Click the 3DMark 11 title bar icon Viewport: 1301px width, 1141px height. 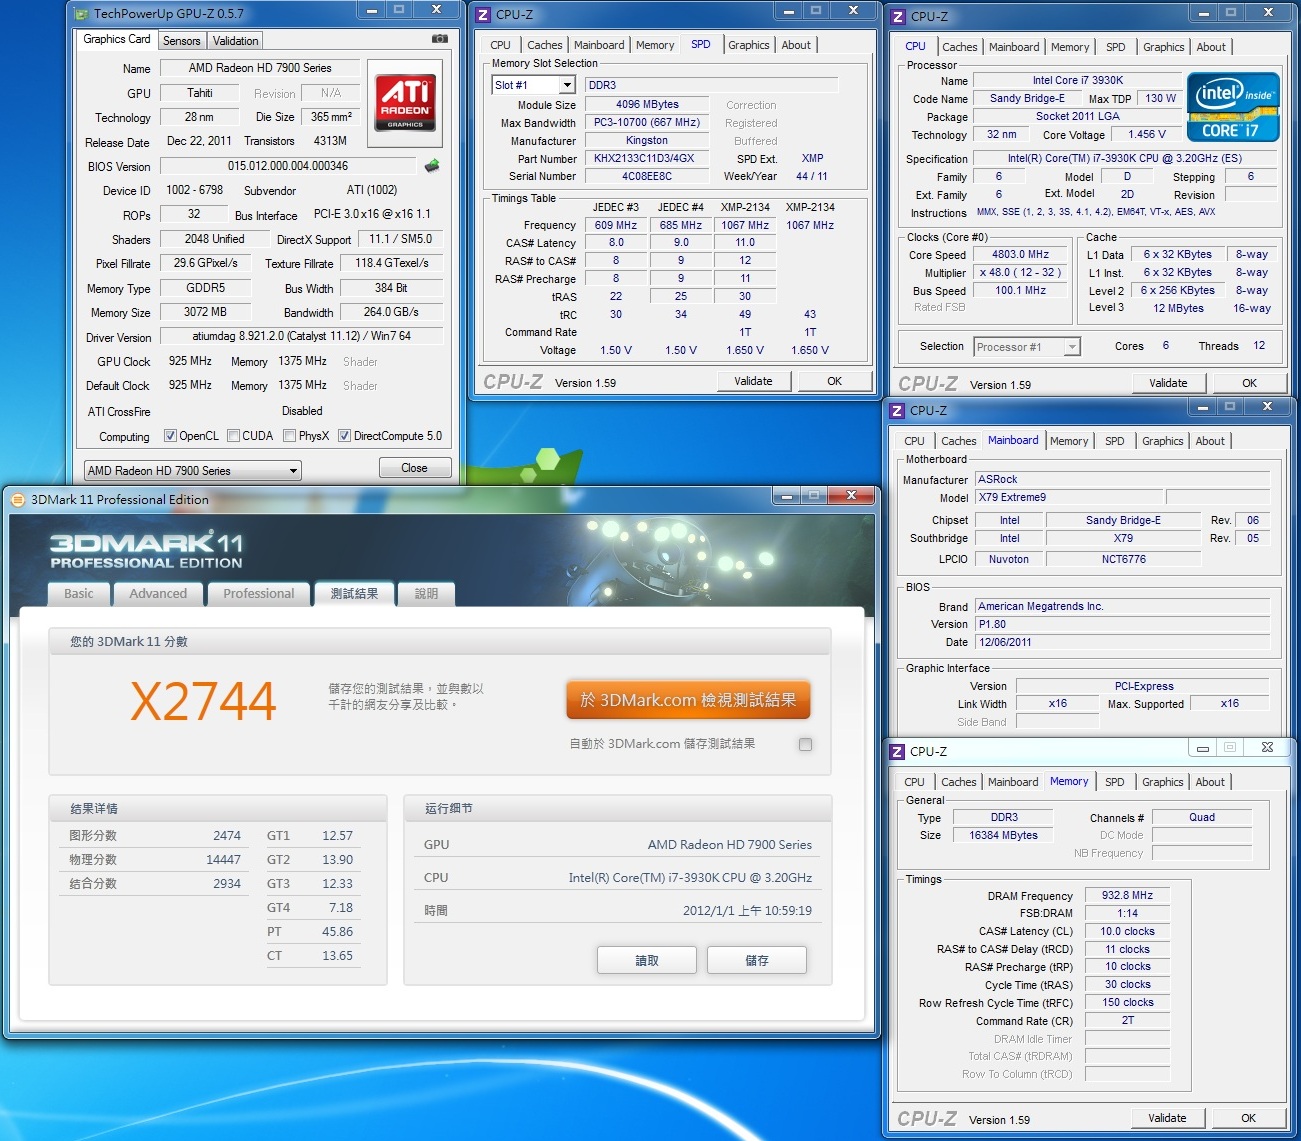(x=18, y=500)
